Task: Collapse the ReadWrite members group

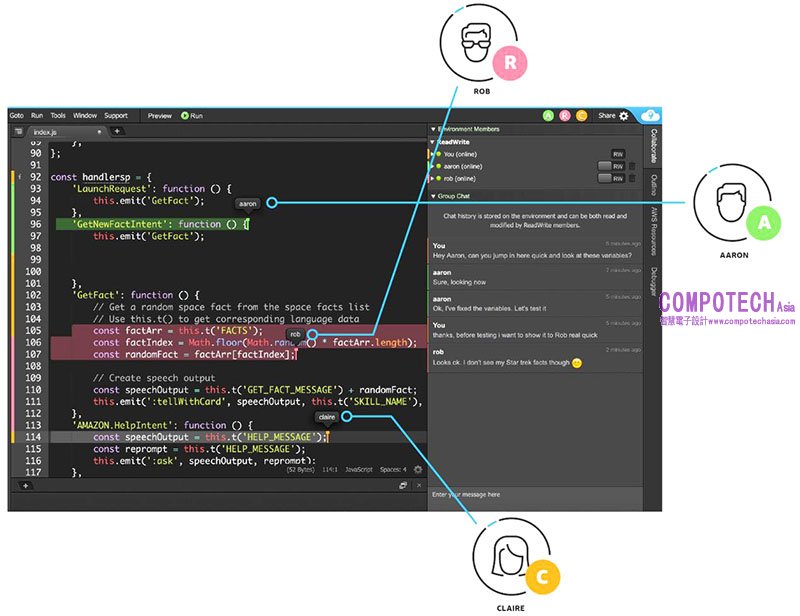Action: pos(434,142)
